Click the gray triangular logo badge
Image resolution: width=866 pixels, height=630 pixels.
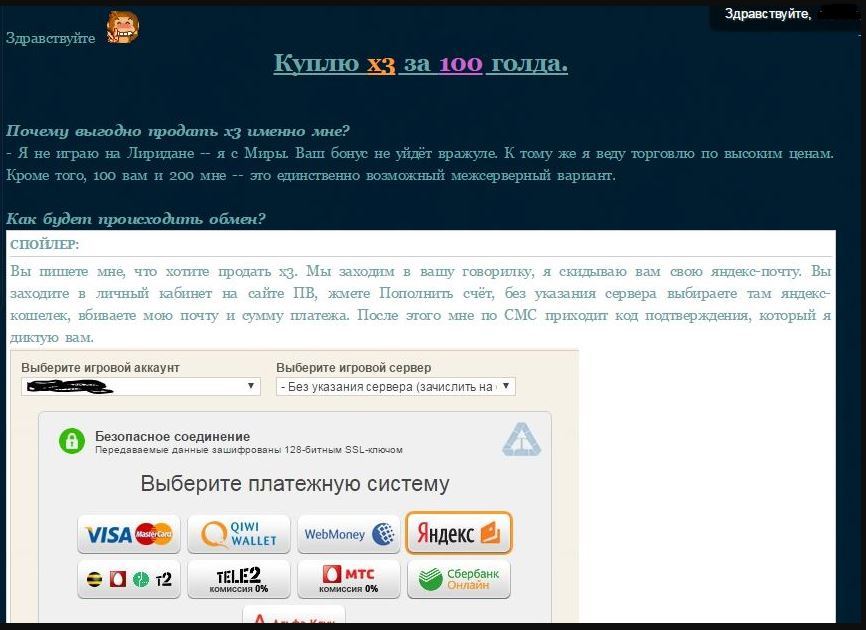[x=521, y=440]
